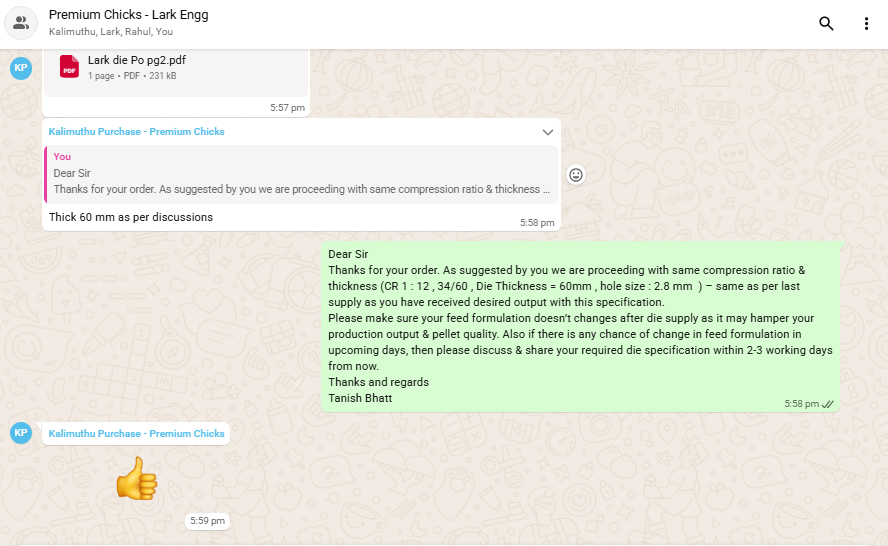Click the KP avatar beside thumbs-up message
The image size is (888, 546).
[21, 433]
